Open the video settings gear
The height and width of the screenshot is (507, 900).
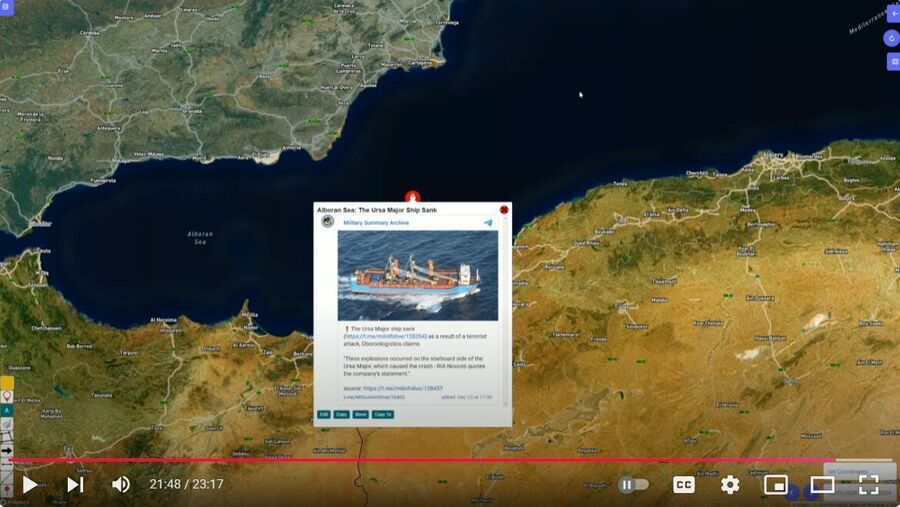[730, 485]
